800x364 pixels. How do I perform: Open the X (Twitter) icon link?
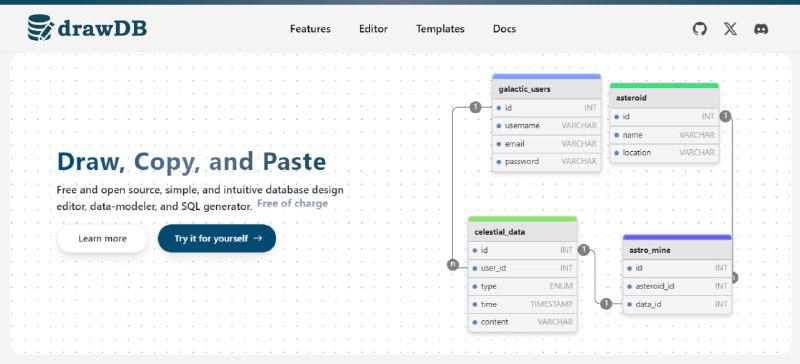tap(730, 29)
